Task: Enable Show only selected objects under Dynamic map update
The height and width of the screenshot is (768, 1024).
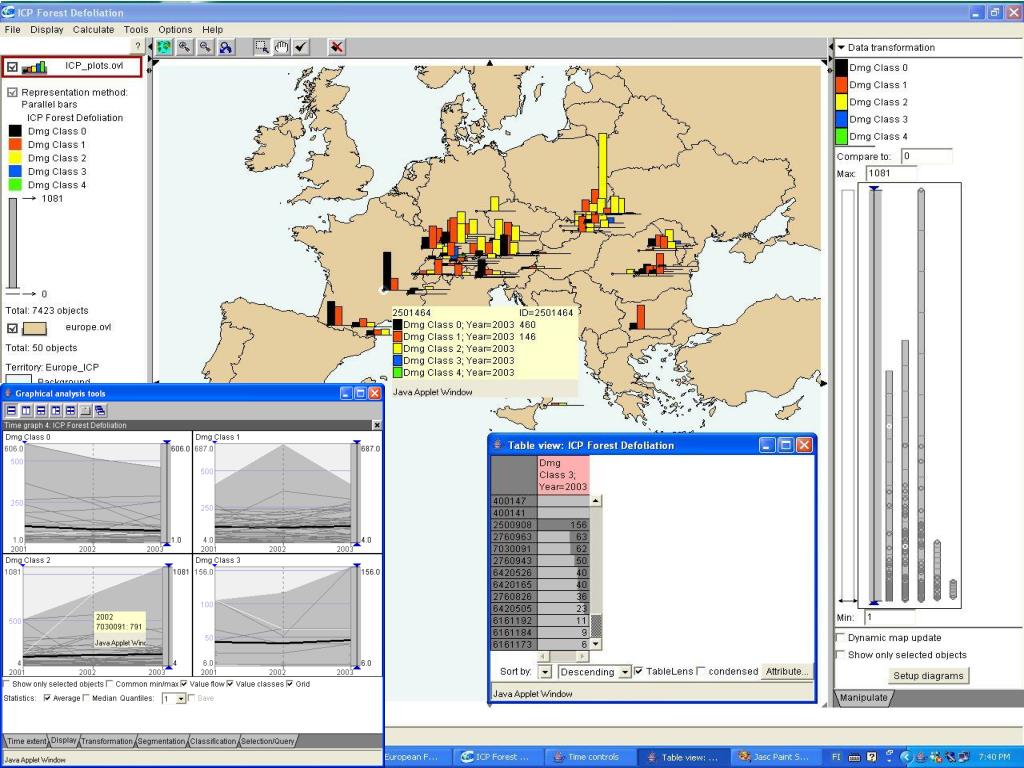Action: pos(841,655)
